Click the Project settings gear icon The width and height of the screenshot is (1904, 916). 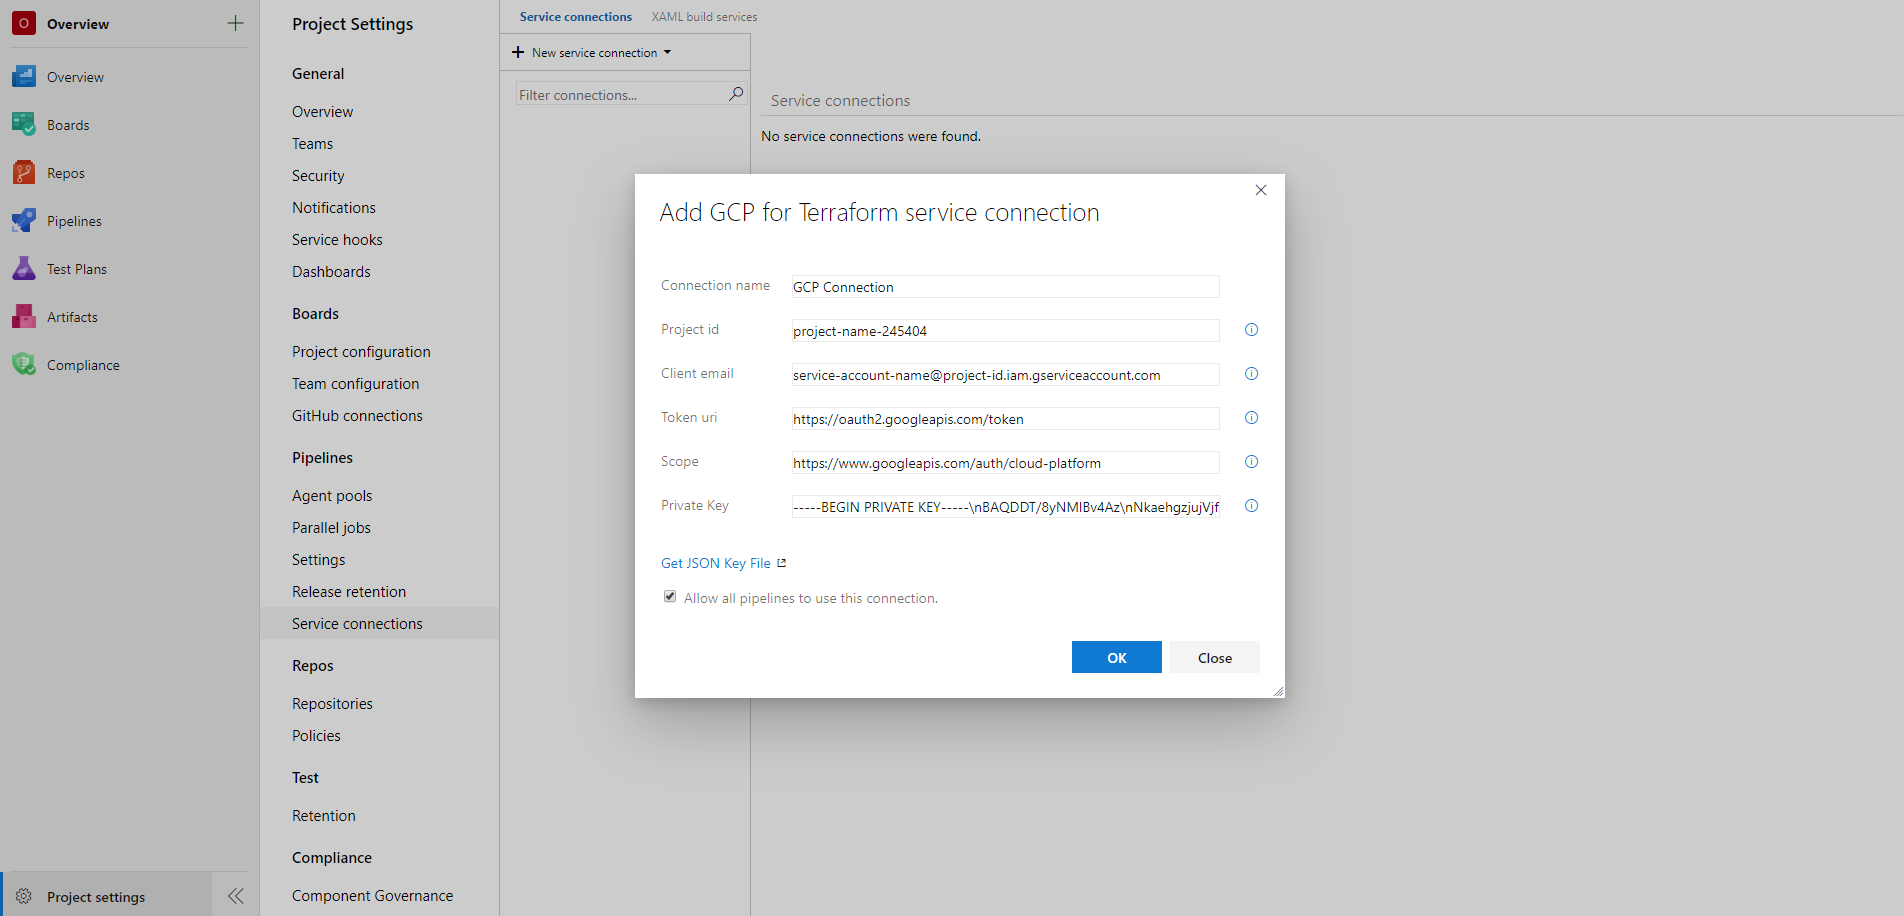tap(22, 896)
